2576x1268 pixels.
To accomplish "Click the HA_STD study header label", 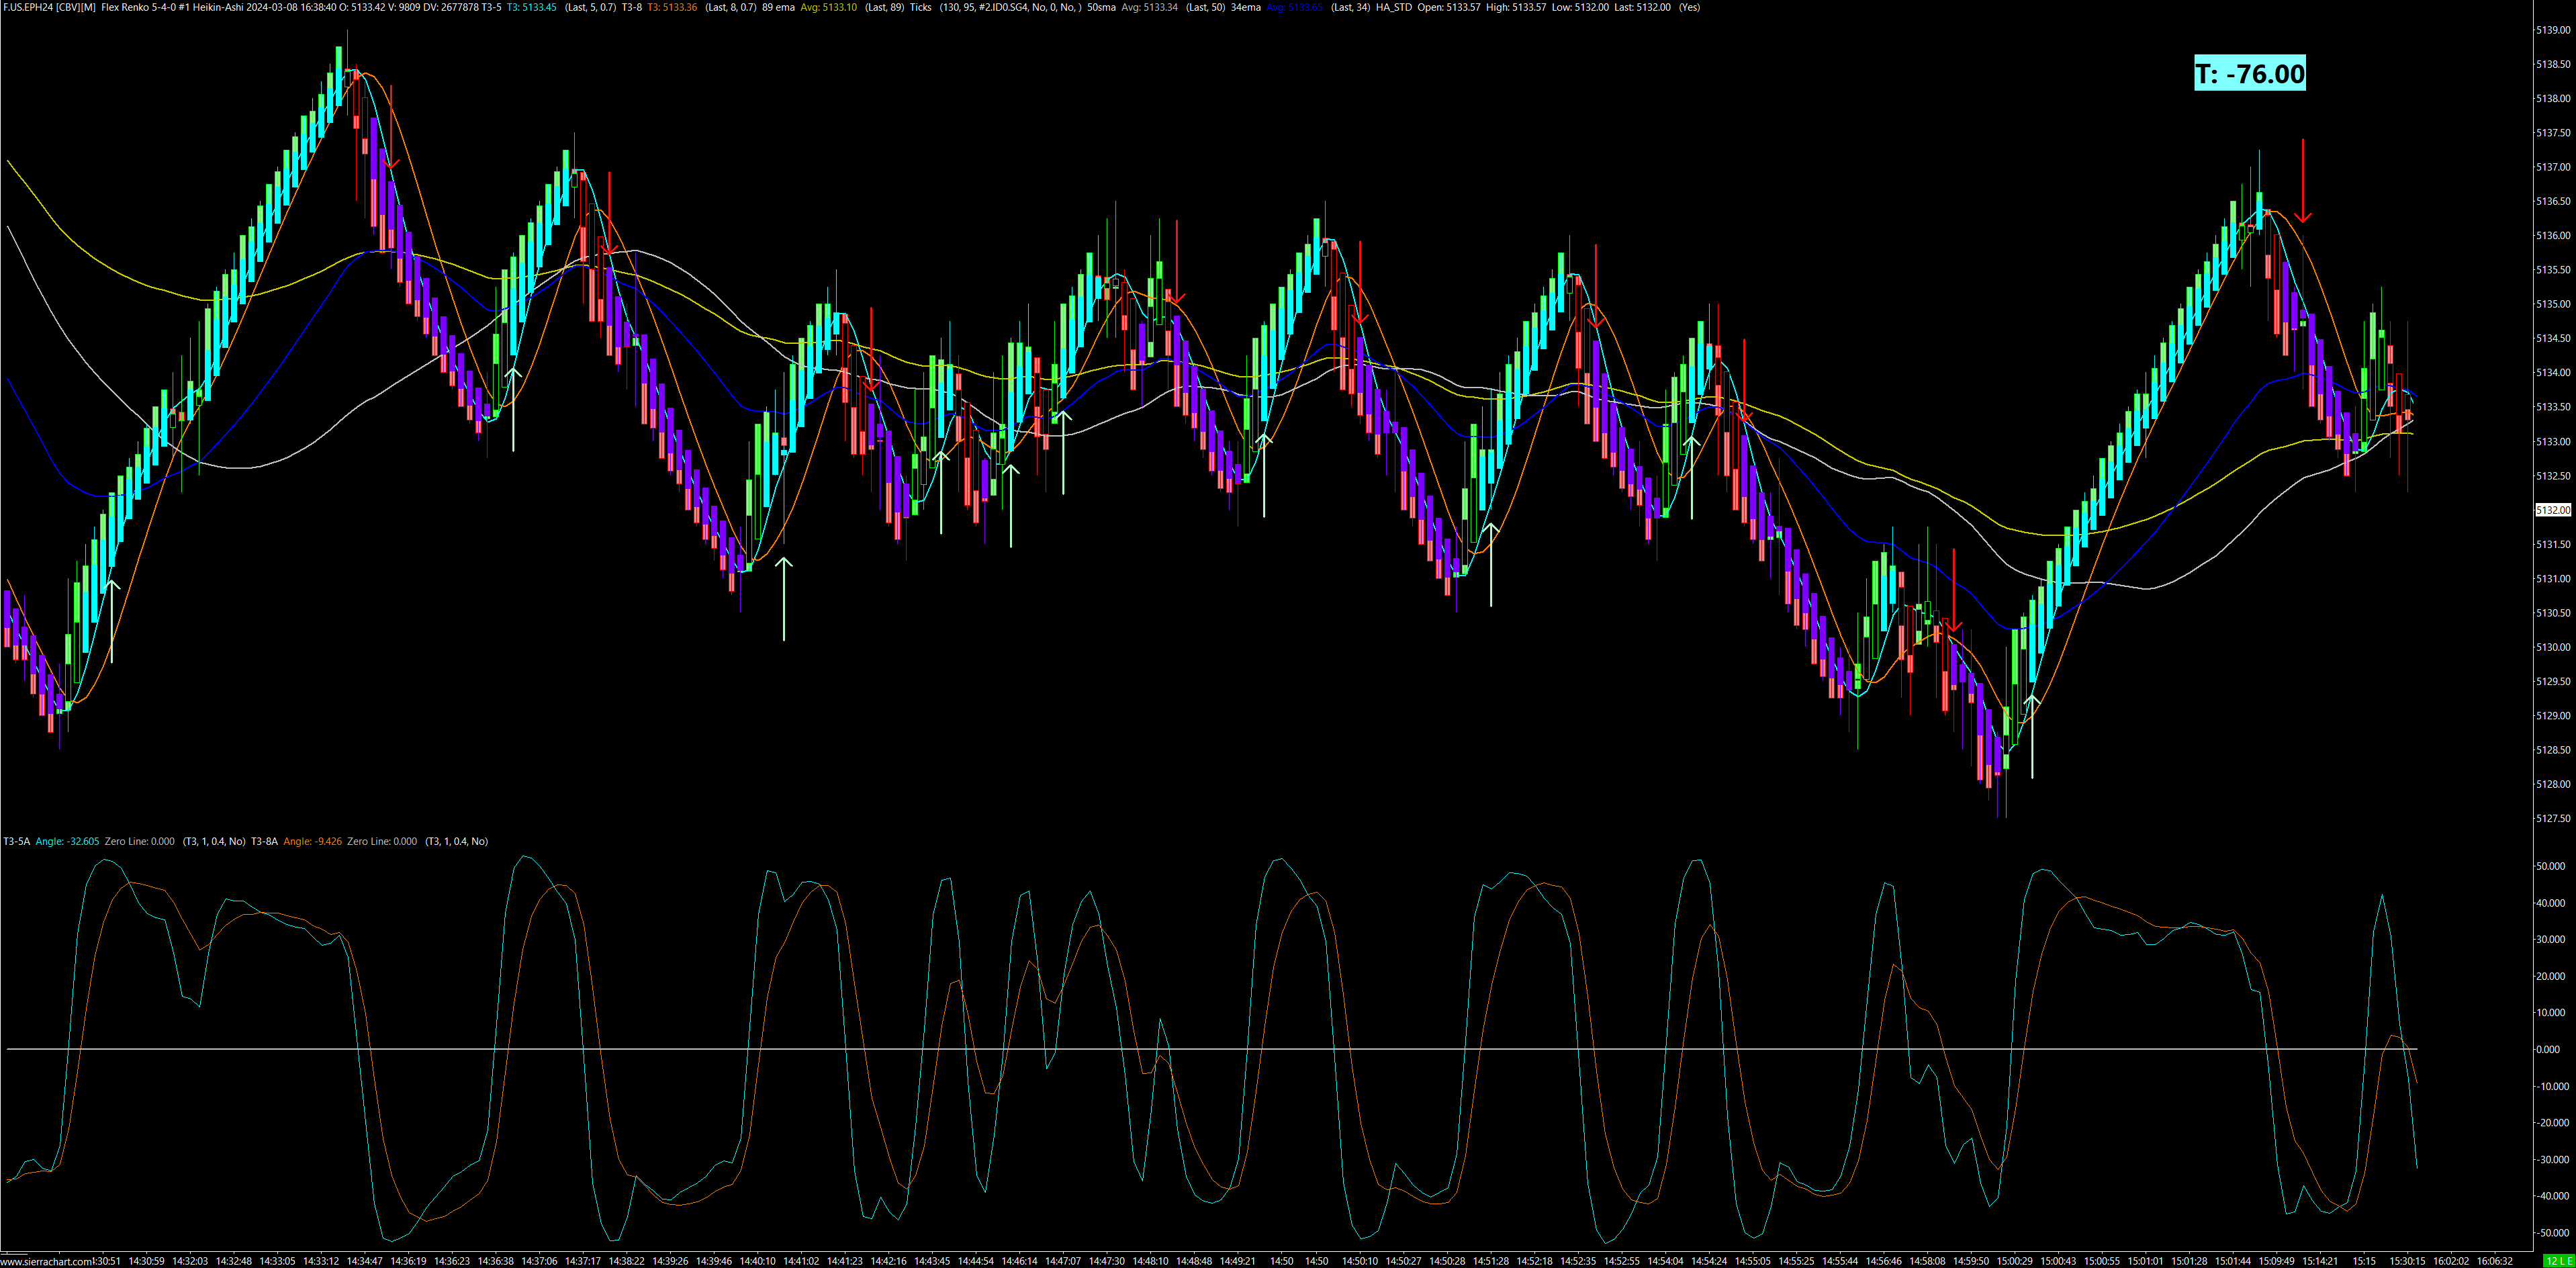I will (x=1393, y=7).
